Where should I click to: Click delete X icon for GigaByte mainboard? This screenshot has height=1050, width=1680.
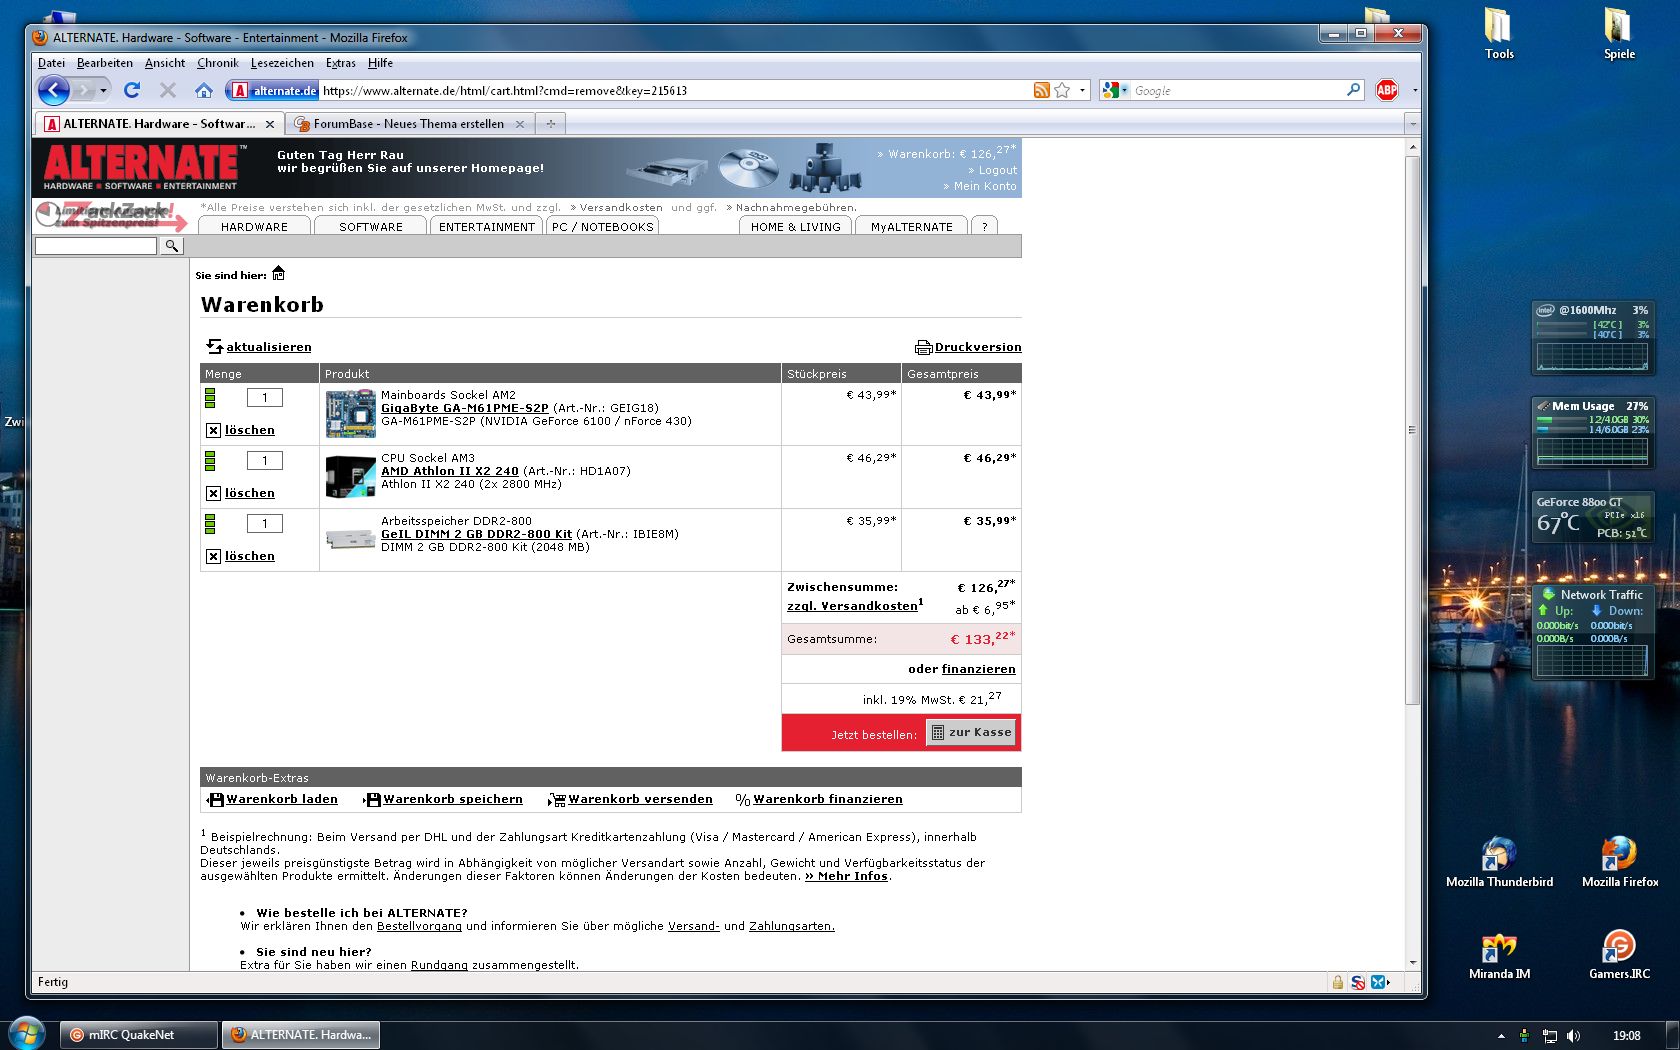coord(213,430)
